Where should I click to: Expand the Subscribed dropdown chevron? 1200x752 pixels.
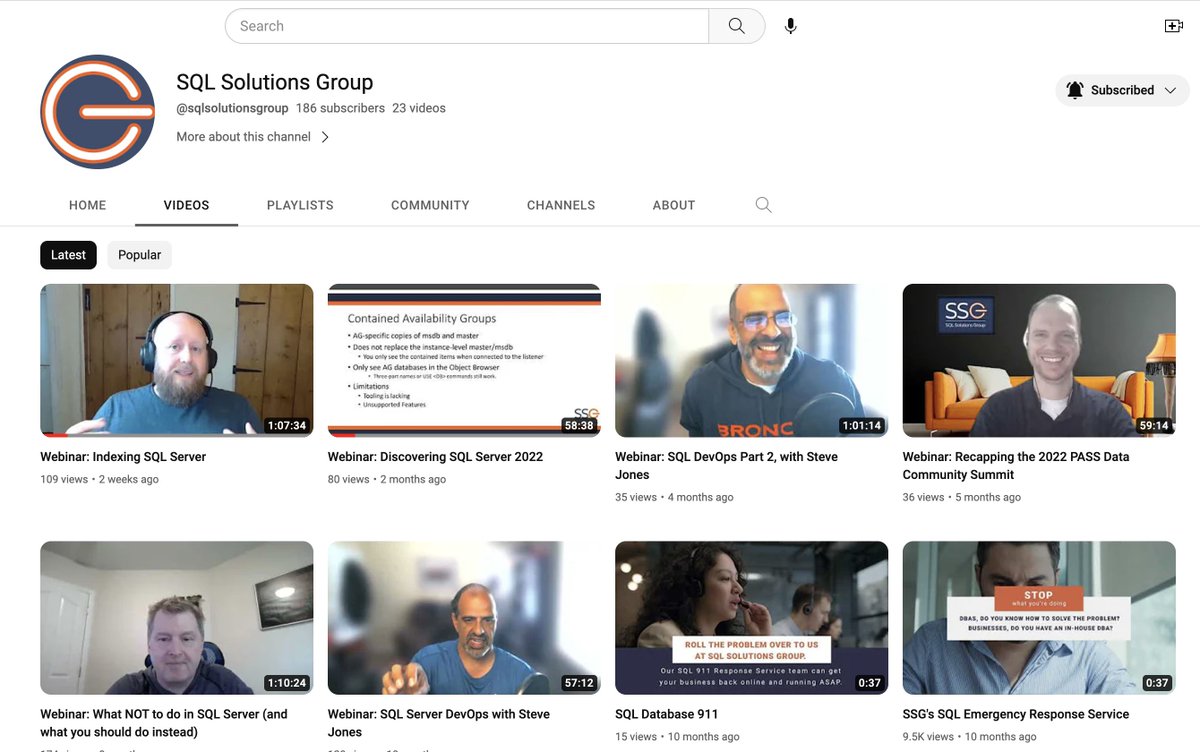[x=1170, y=90]
